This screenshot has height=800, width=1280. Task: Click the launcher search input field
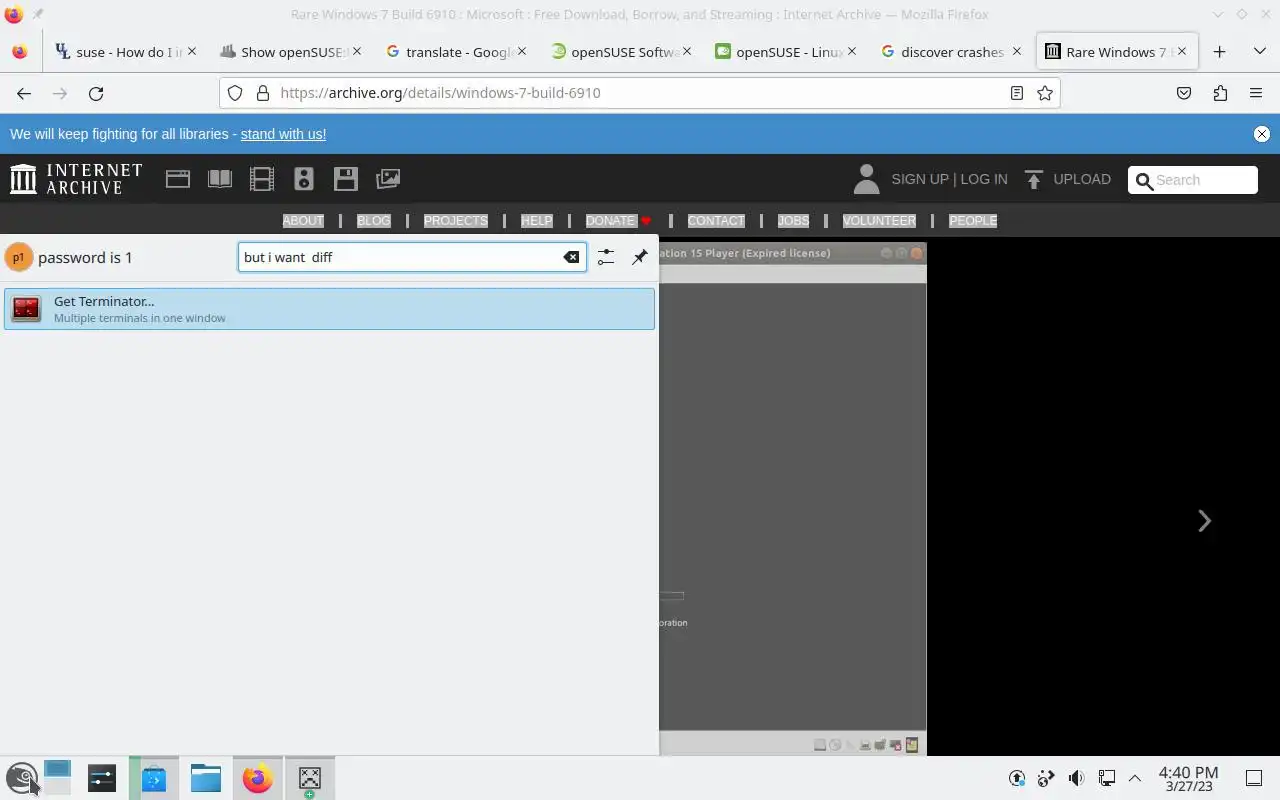point(411,257)
